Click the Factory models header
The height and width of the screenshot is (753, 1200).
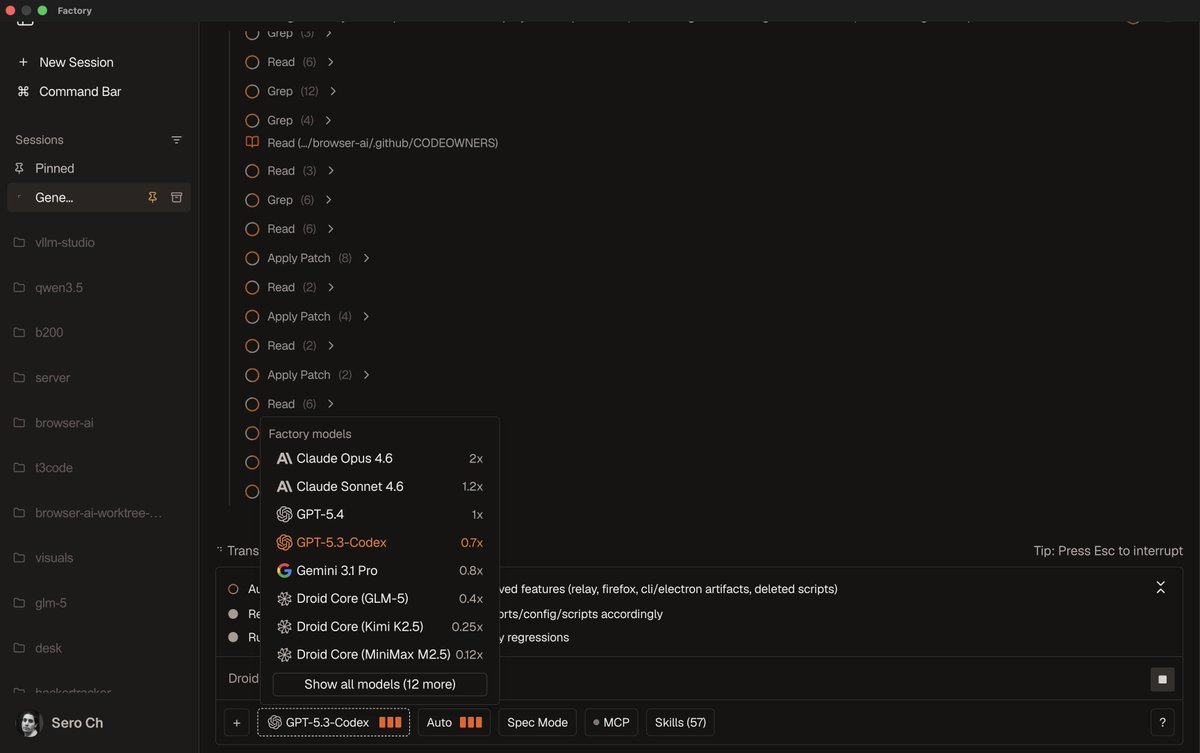coord(310,434)
